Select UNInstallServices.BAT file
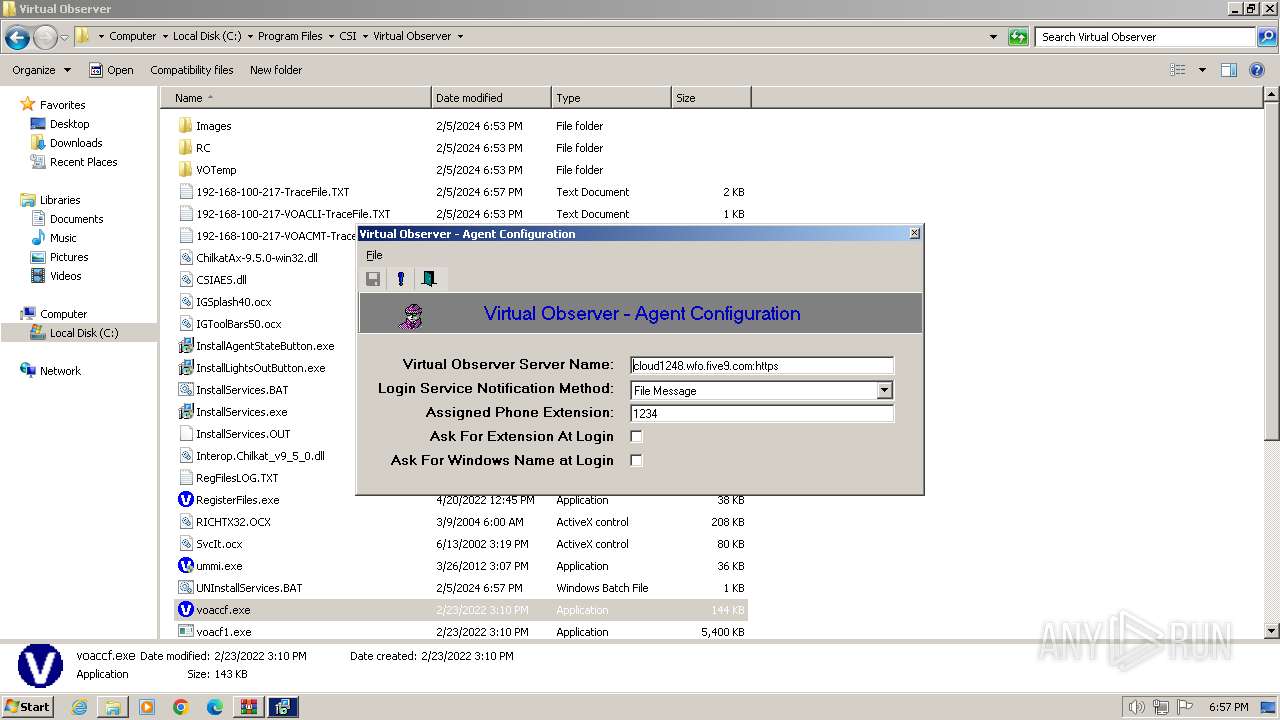 [x=249, y=588]
